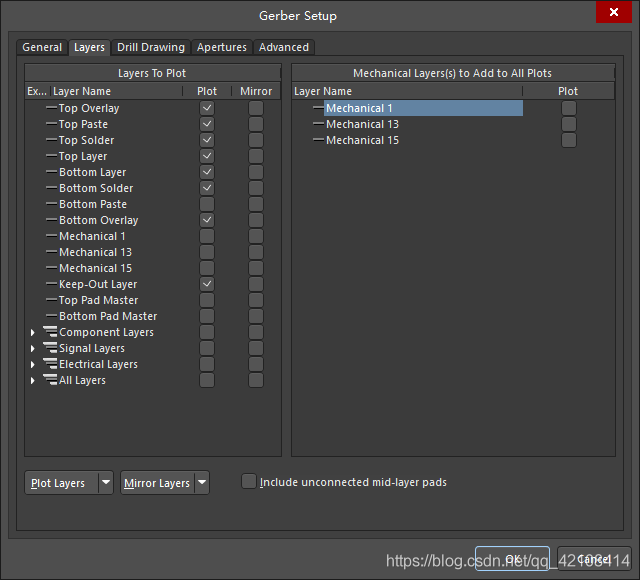
Task: Check Plot for Top Pad Master
Action: click(207, 300)
